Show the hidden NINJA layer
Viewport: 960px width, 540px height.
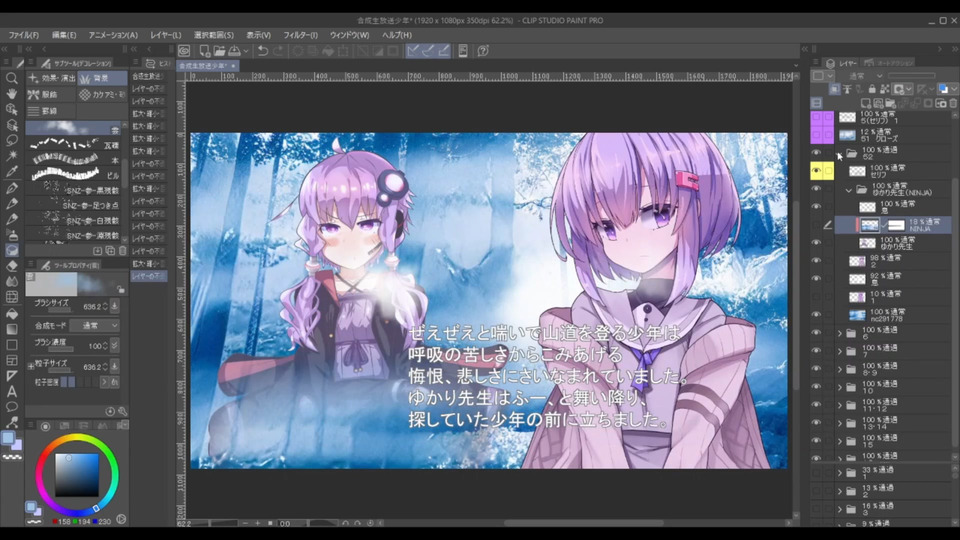816,225
